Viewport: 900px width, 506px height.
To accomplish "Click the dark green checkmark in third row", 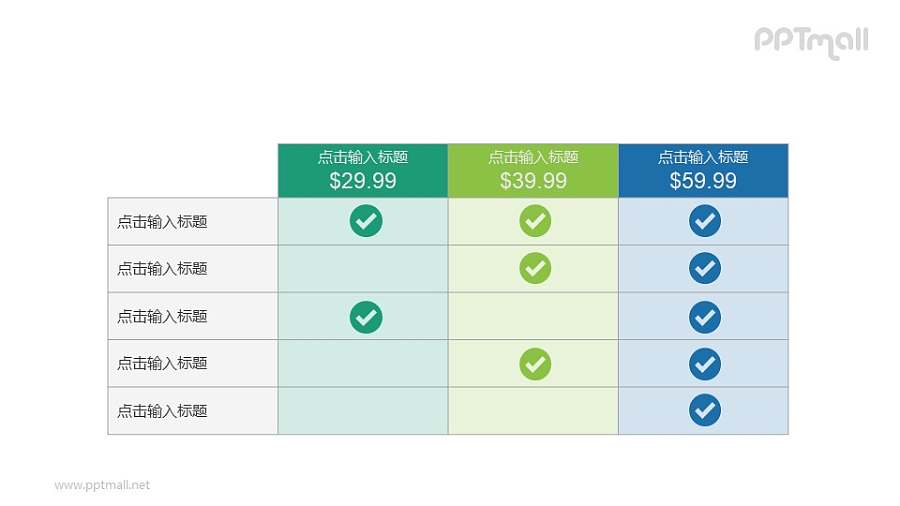I will click(365, 316).
